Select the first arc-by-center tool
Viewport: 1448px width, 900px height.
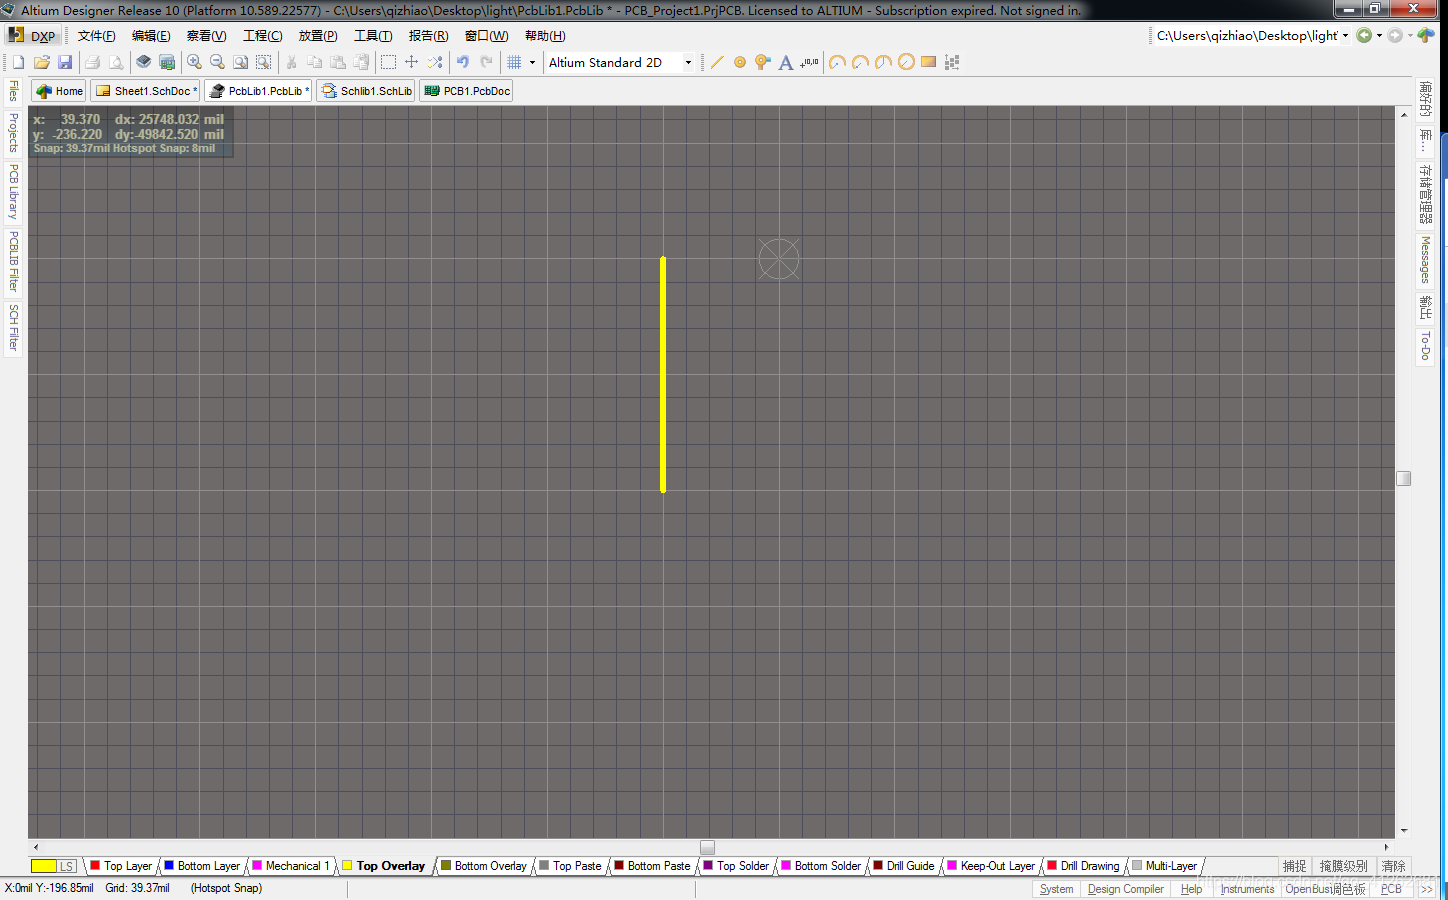pyautogui.click(x=837, y=62)
